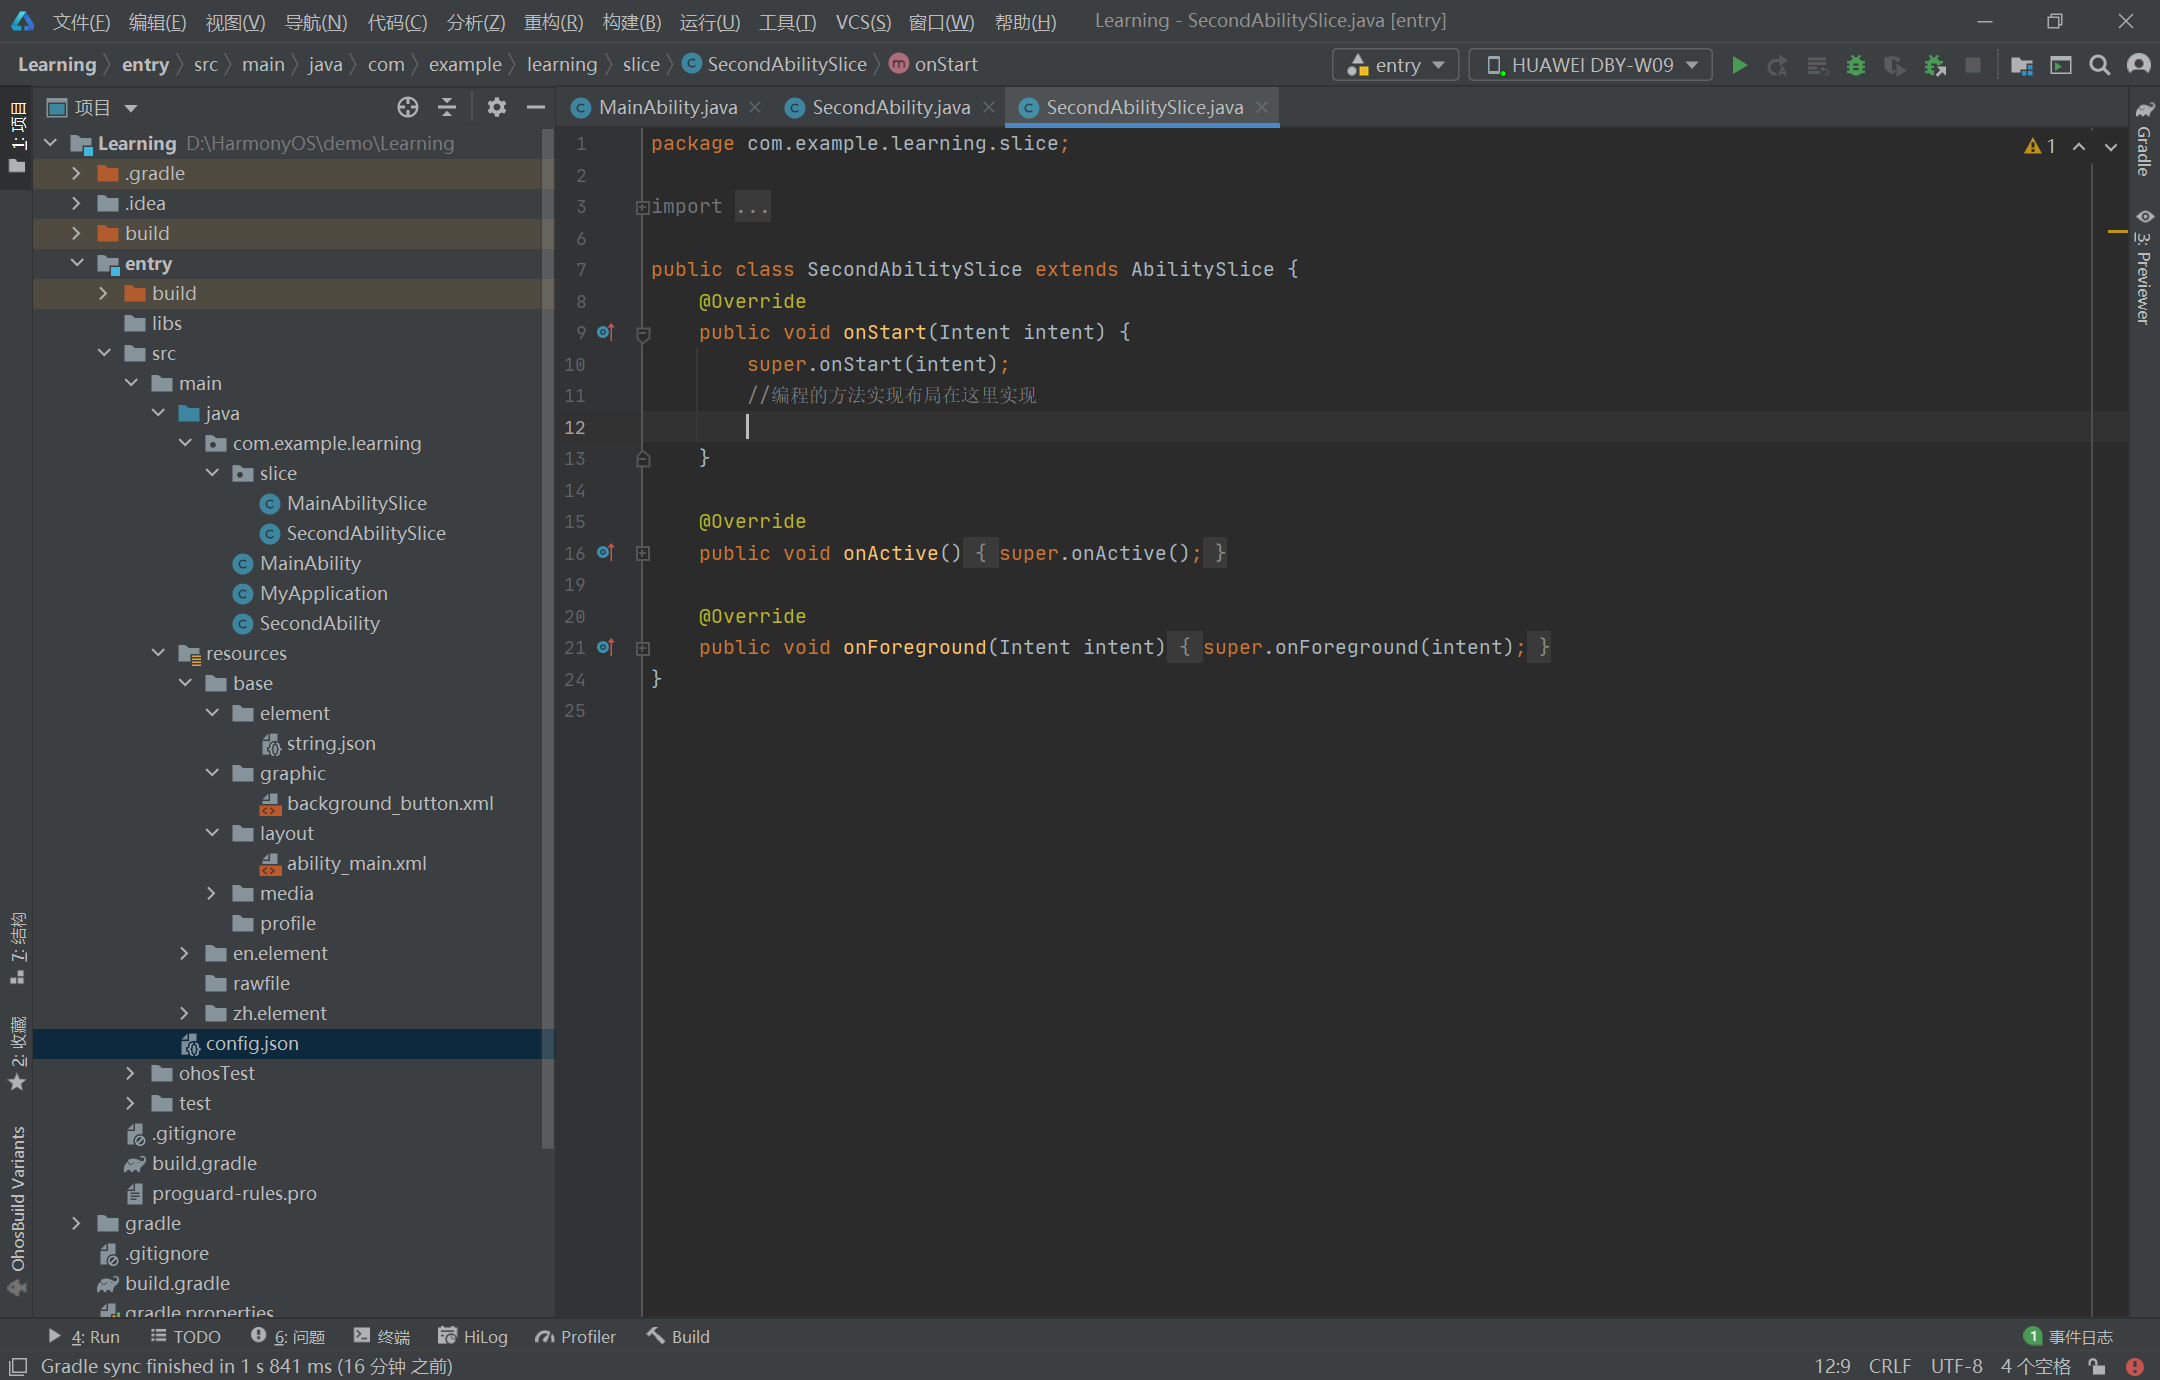
Task: Click the green Run button
Action: tap(1739, 65)
